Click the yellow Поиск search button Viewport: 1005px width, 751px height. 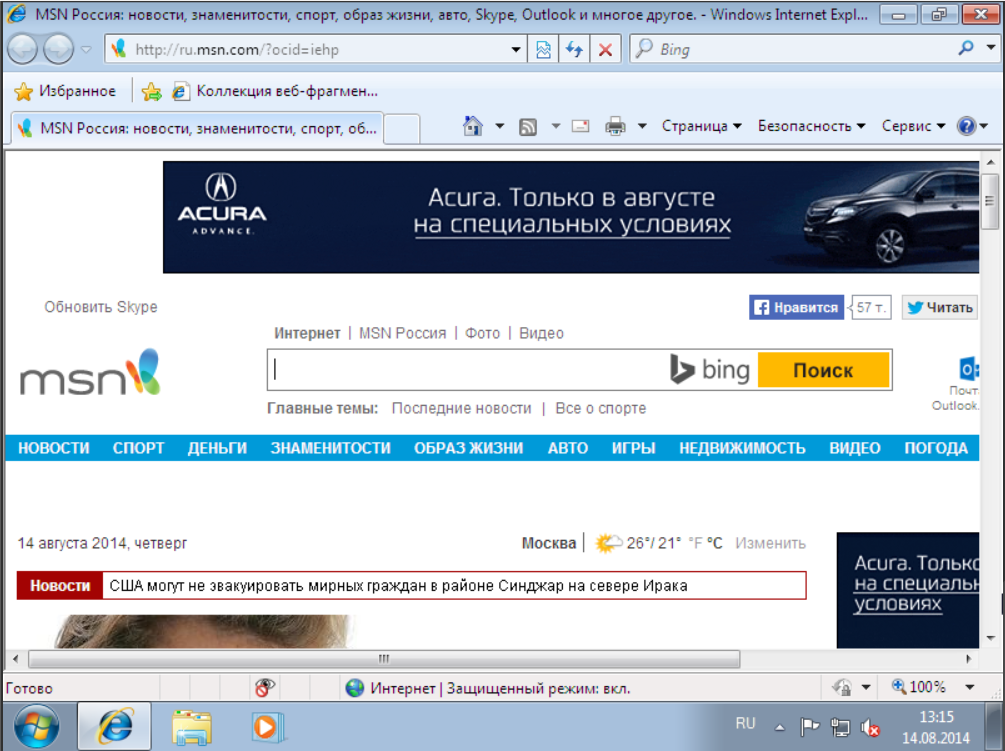click(x=824, y=370)
